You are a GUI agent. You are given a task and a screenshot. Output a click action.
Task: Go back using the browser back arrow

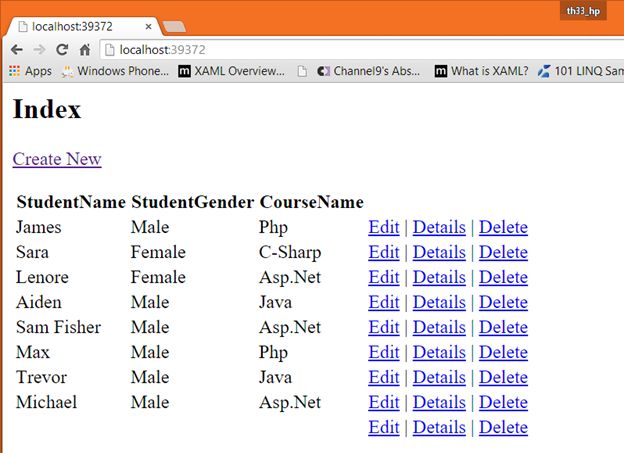coord(17,50)
